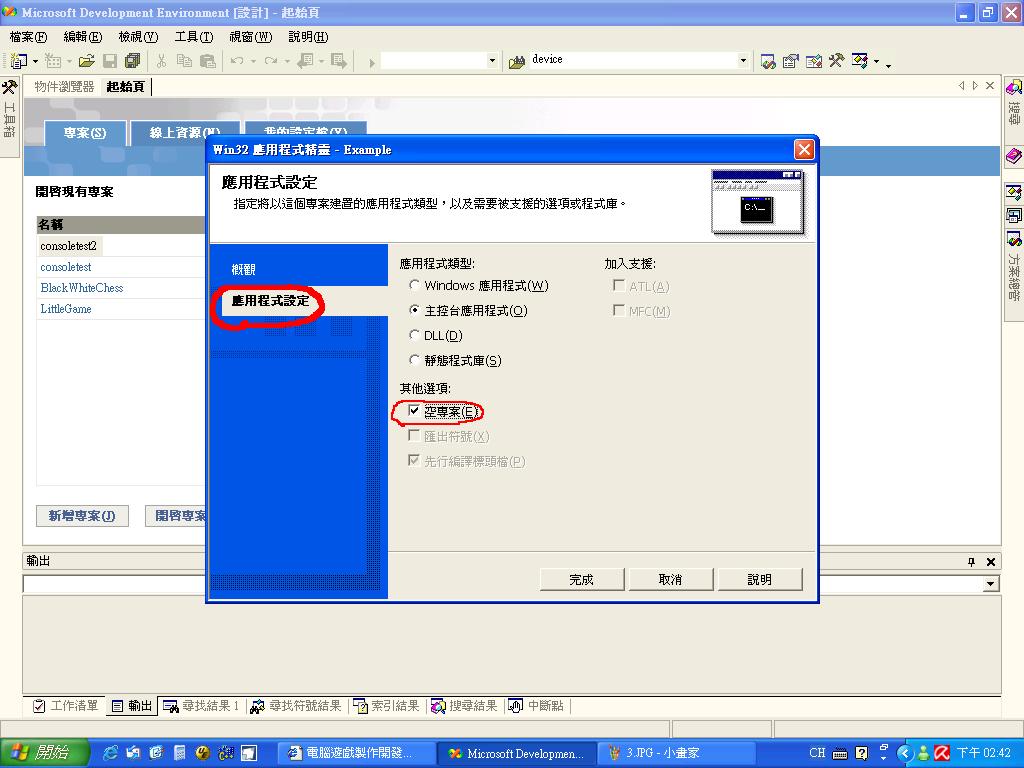This screenshot has width=1024, height=768.
Task: Click the 取消 button
Action: (x=670, y=579)
